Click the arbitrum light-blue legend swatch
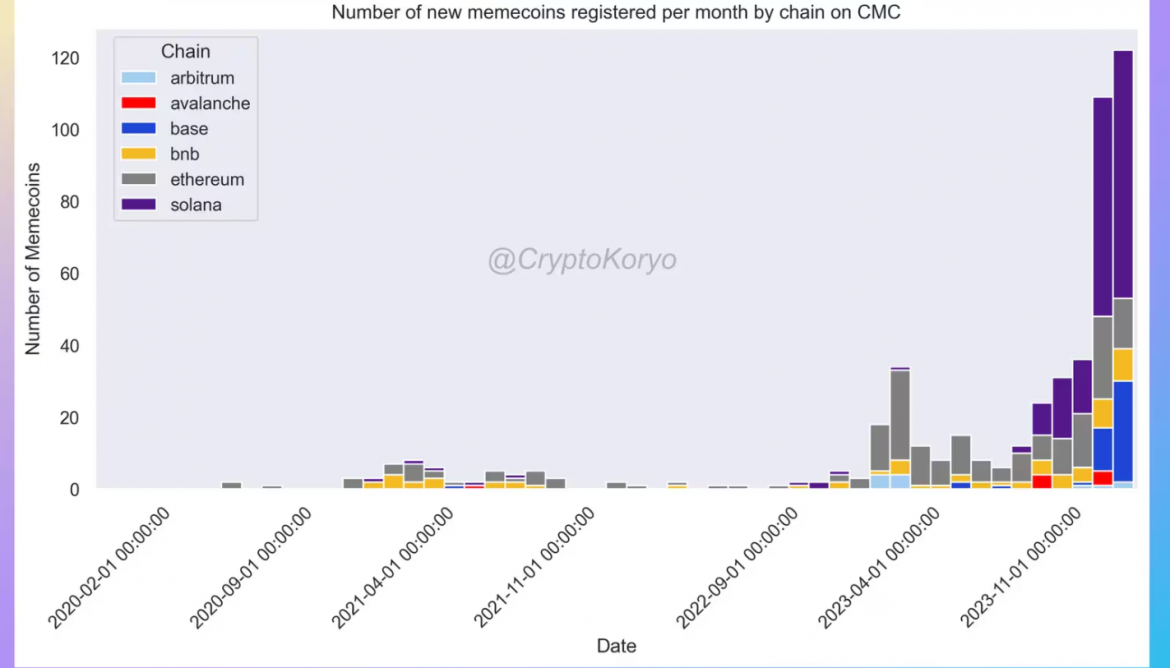Image resolution: width=1170 pixels, height=668 pixels. click(138, 78)
